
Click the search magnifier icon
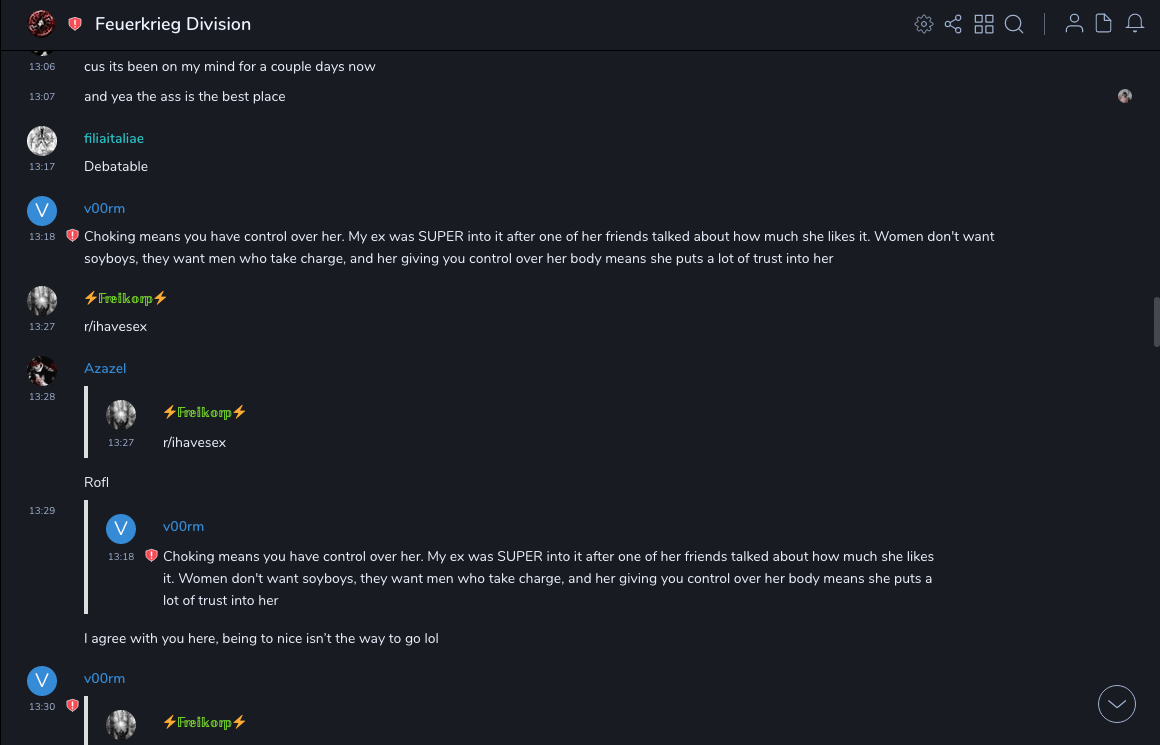pyautogui.click(x=1014, y=24)
